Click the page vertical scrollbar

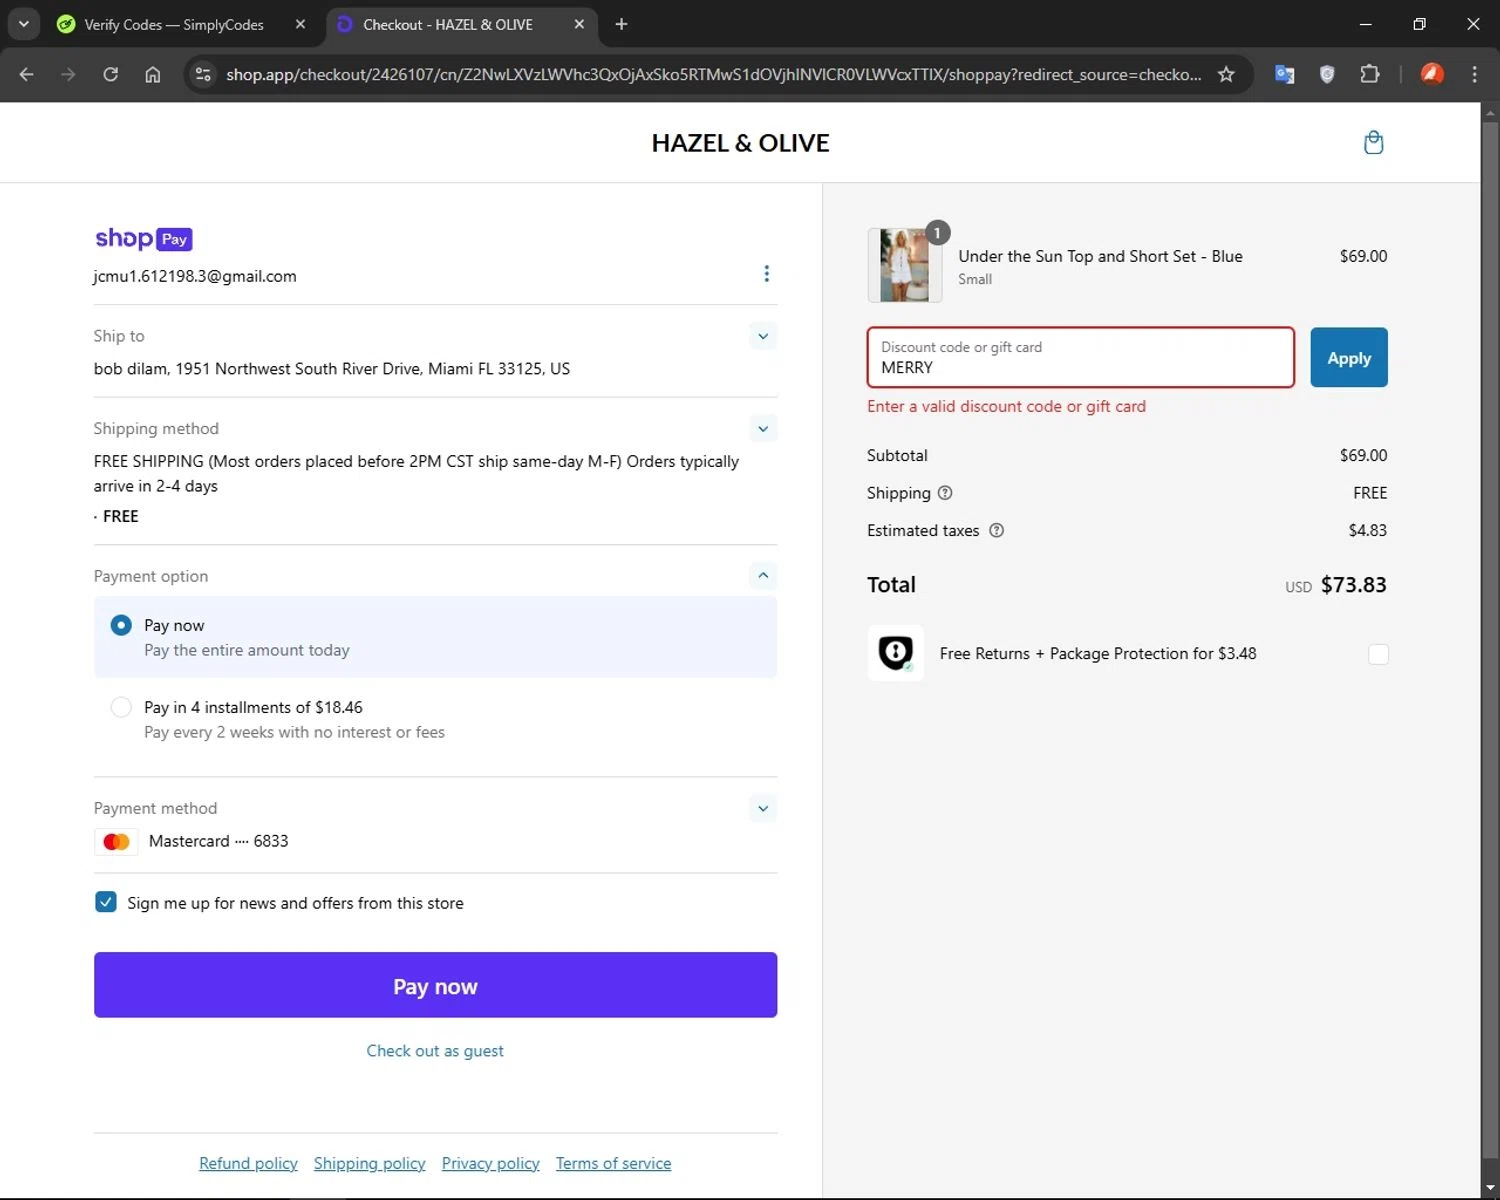[1490, 640]
